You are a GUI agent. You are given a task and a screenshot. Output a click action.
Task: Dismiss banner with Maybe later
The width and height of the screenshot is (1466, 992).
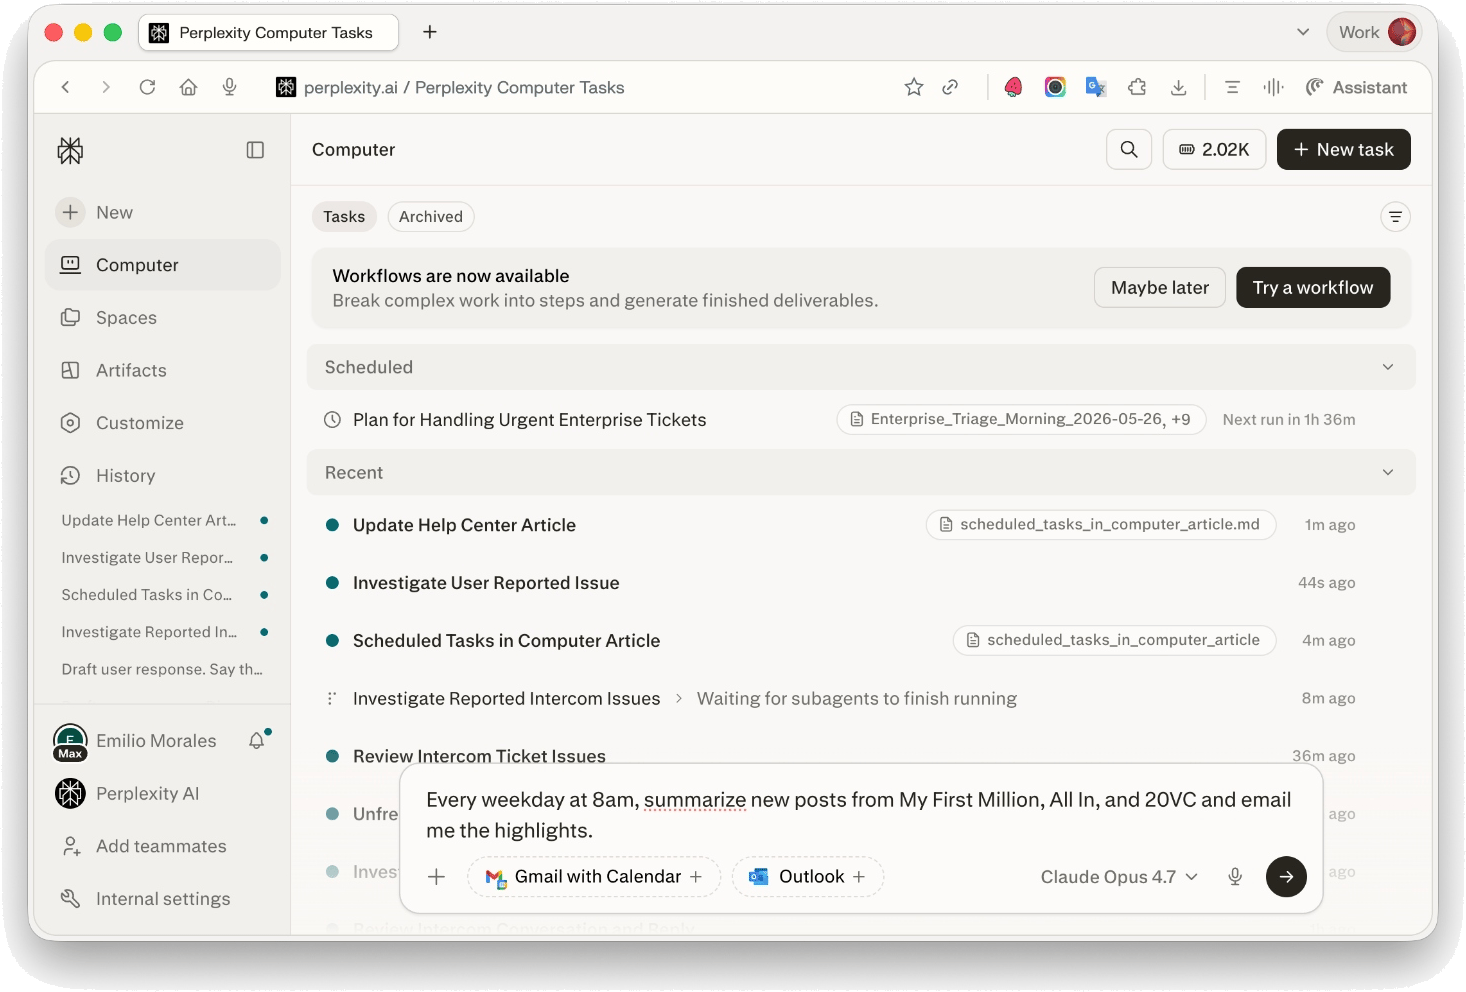tap(1160, 287)
